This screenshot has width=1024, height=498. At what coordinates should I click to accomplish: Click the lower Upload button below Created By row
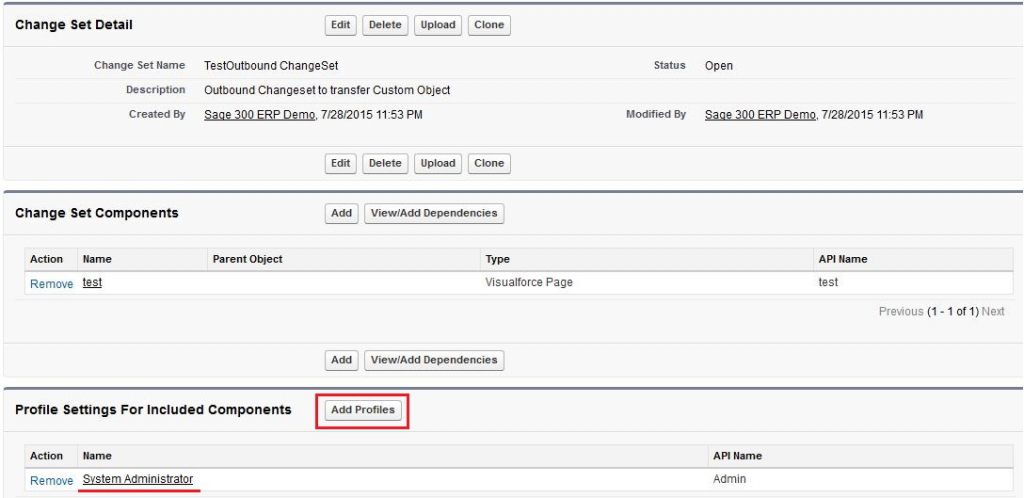pyautogui.click(x=438, y=163)
